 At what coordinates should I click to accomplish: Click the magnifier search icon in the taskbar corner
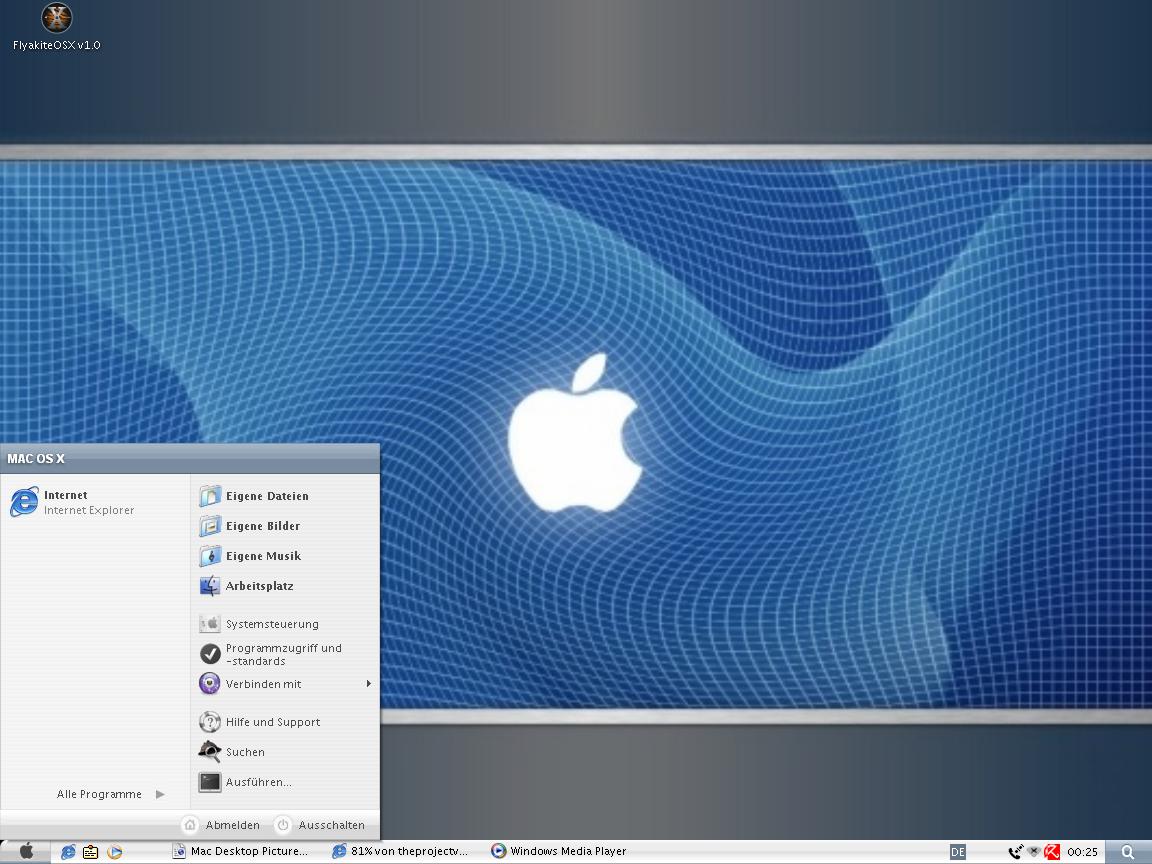[x=1128, y=852]
